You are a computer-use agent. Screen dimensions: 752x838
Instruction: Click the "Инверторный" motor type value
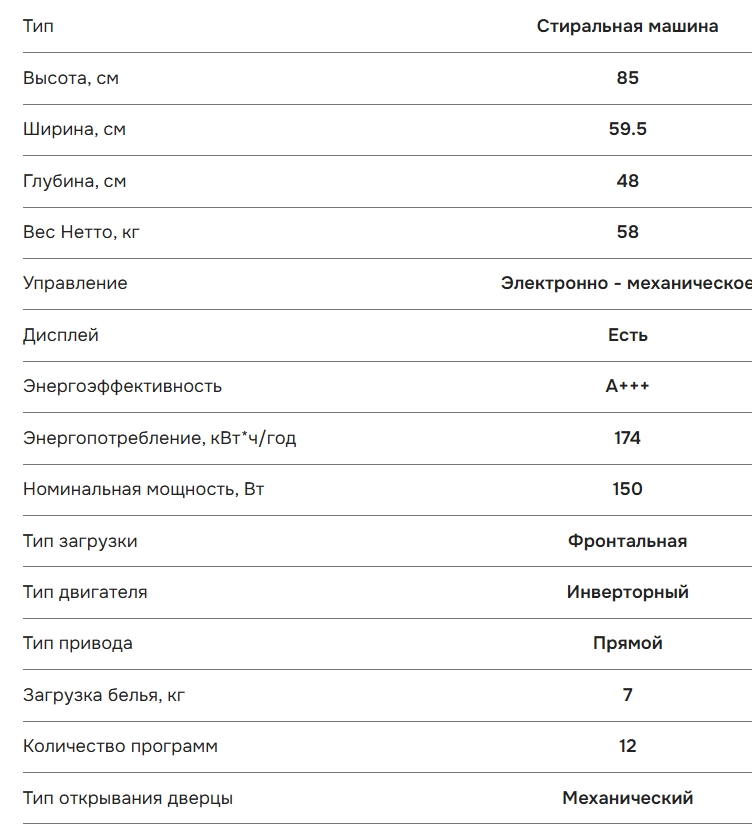point(627,592)
